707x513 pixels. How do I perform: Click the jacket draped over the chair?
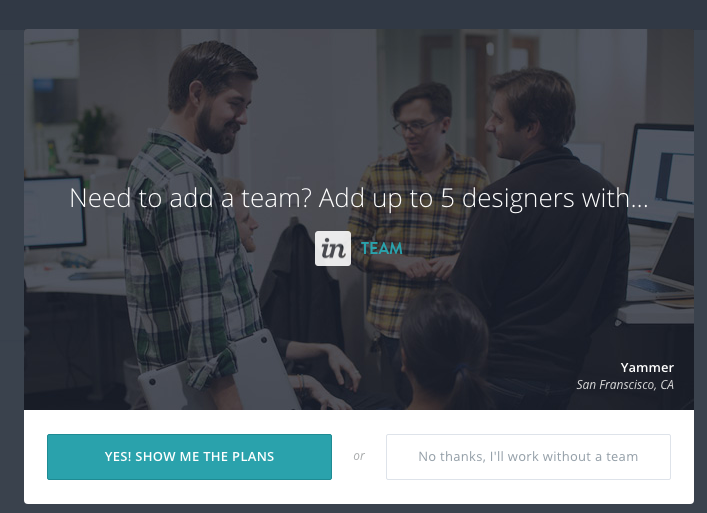click(300, 279)
